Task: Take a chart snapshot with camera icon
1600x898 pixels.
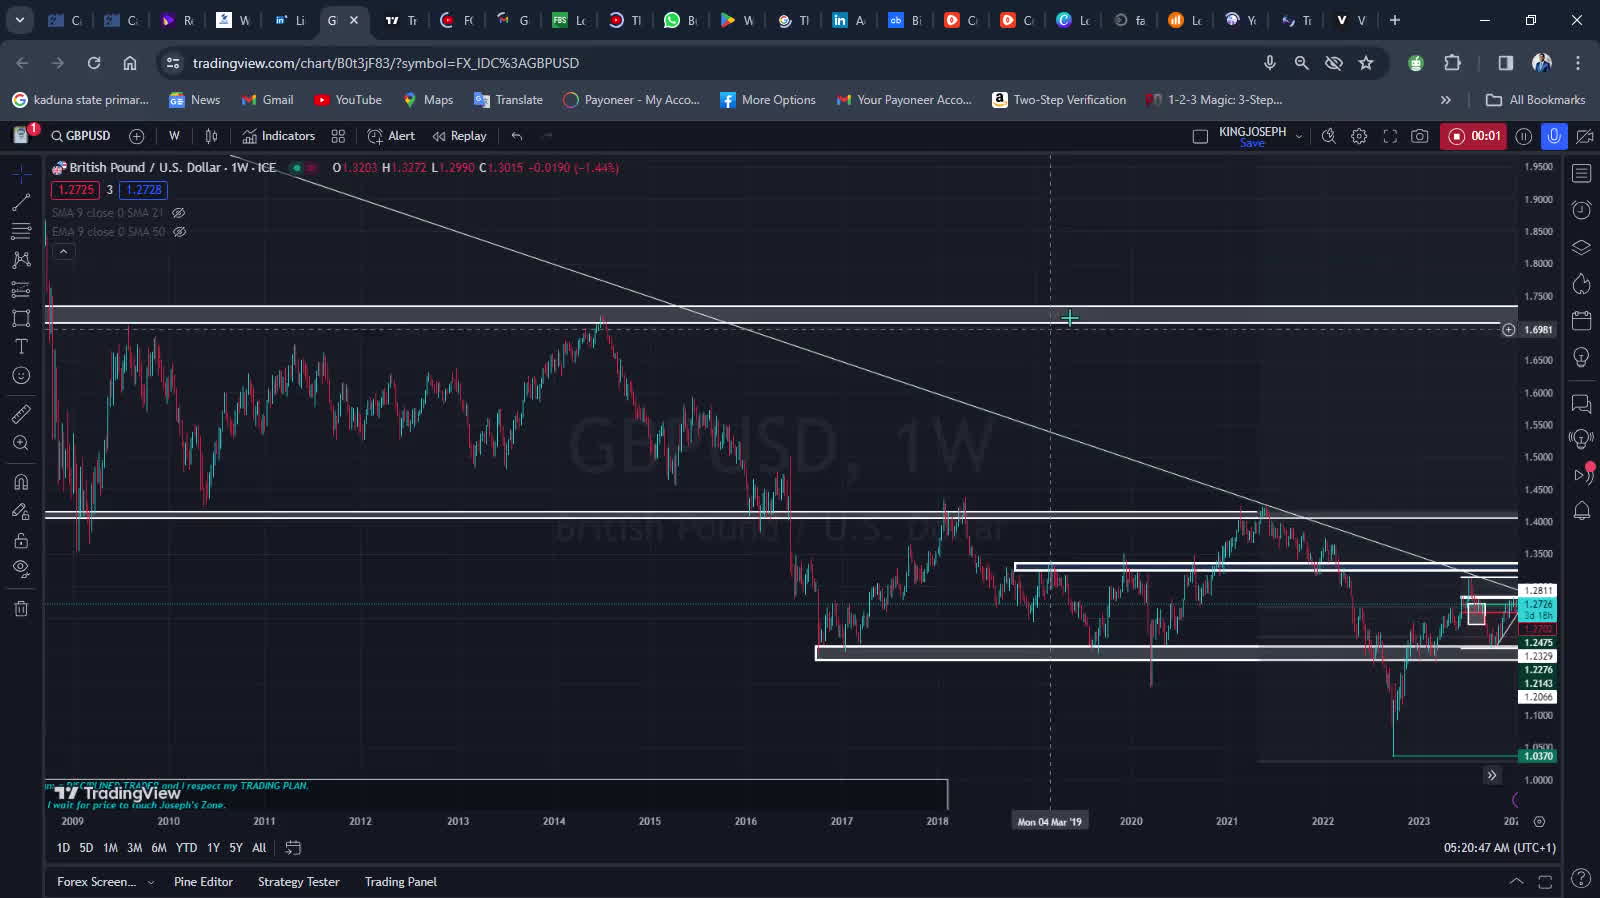Action: (1419, 136)
